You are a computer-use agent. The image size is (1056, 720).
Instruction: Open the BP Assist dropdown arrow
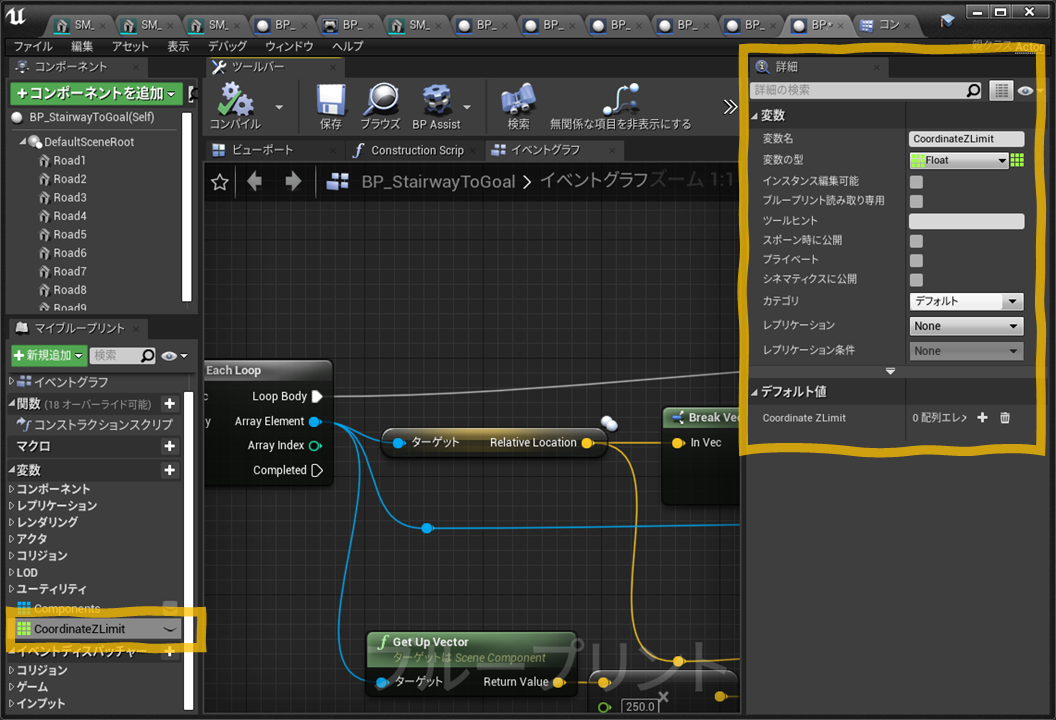tap(467, 106)
